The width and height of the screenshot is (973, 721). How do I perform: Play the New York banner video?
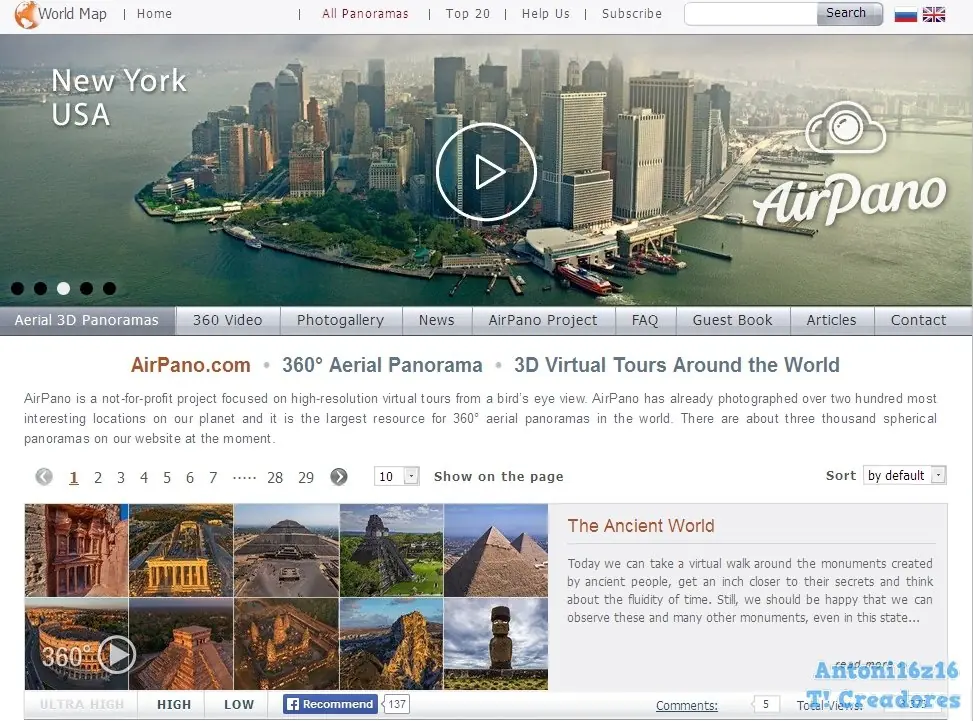(x=486, y=172)
